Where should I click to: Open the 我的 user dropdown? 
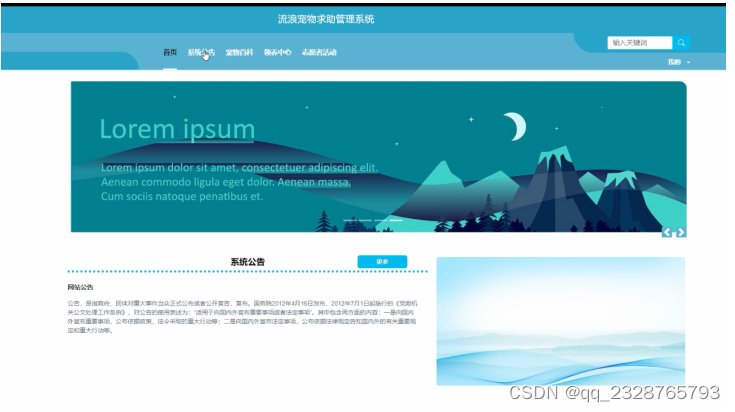click(678, 62)
